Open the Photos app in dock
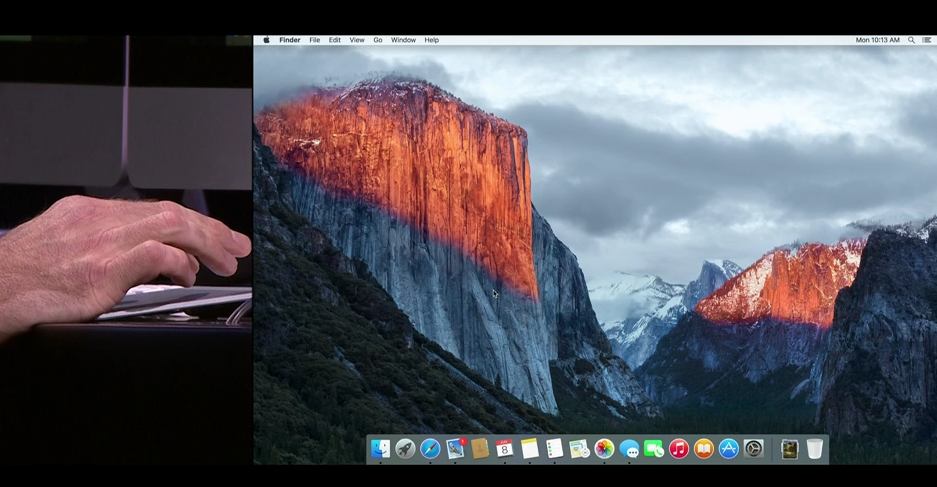Viewport: 937px width, 487px height. [604, 449]
